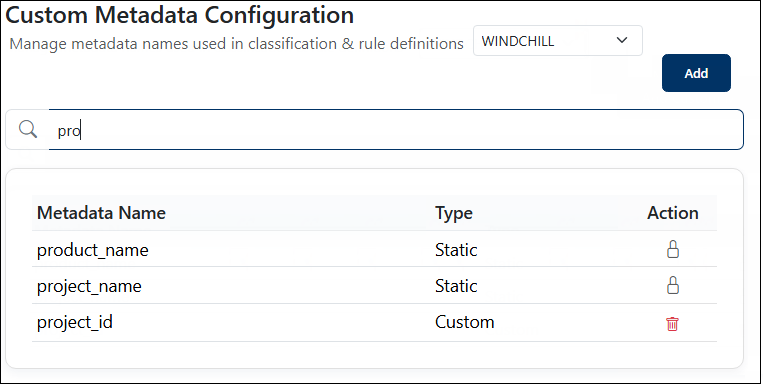Click the Static type for product_name
Screen dimensions: 763x384
pyautogui.click(x=456, y=250)
